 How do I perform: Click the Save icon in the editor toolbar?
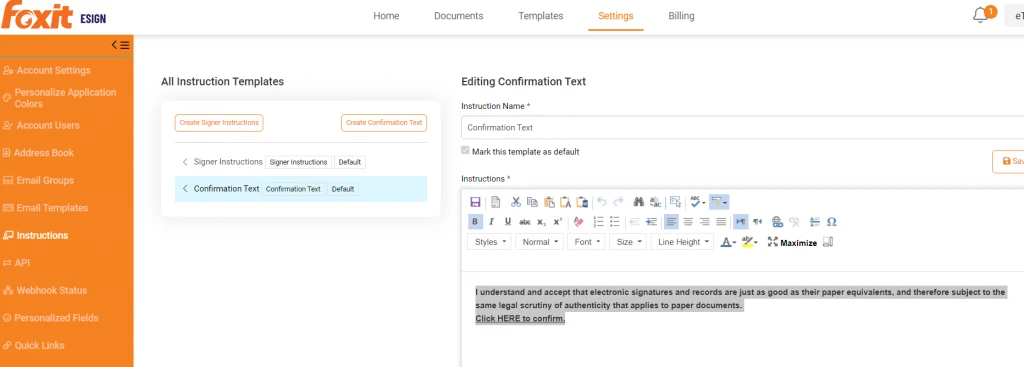(475, 202)
